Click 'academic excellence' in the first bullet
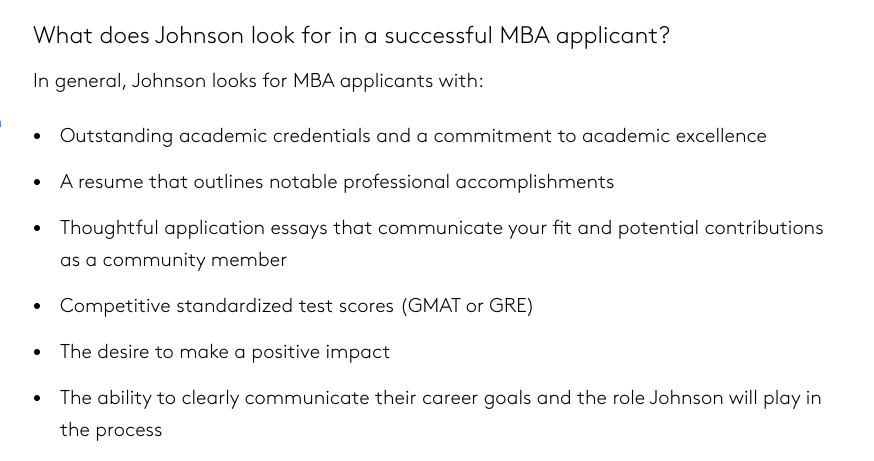 point(674,136)
